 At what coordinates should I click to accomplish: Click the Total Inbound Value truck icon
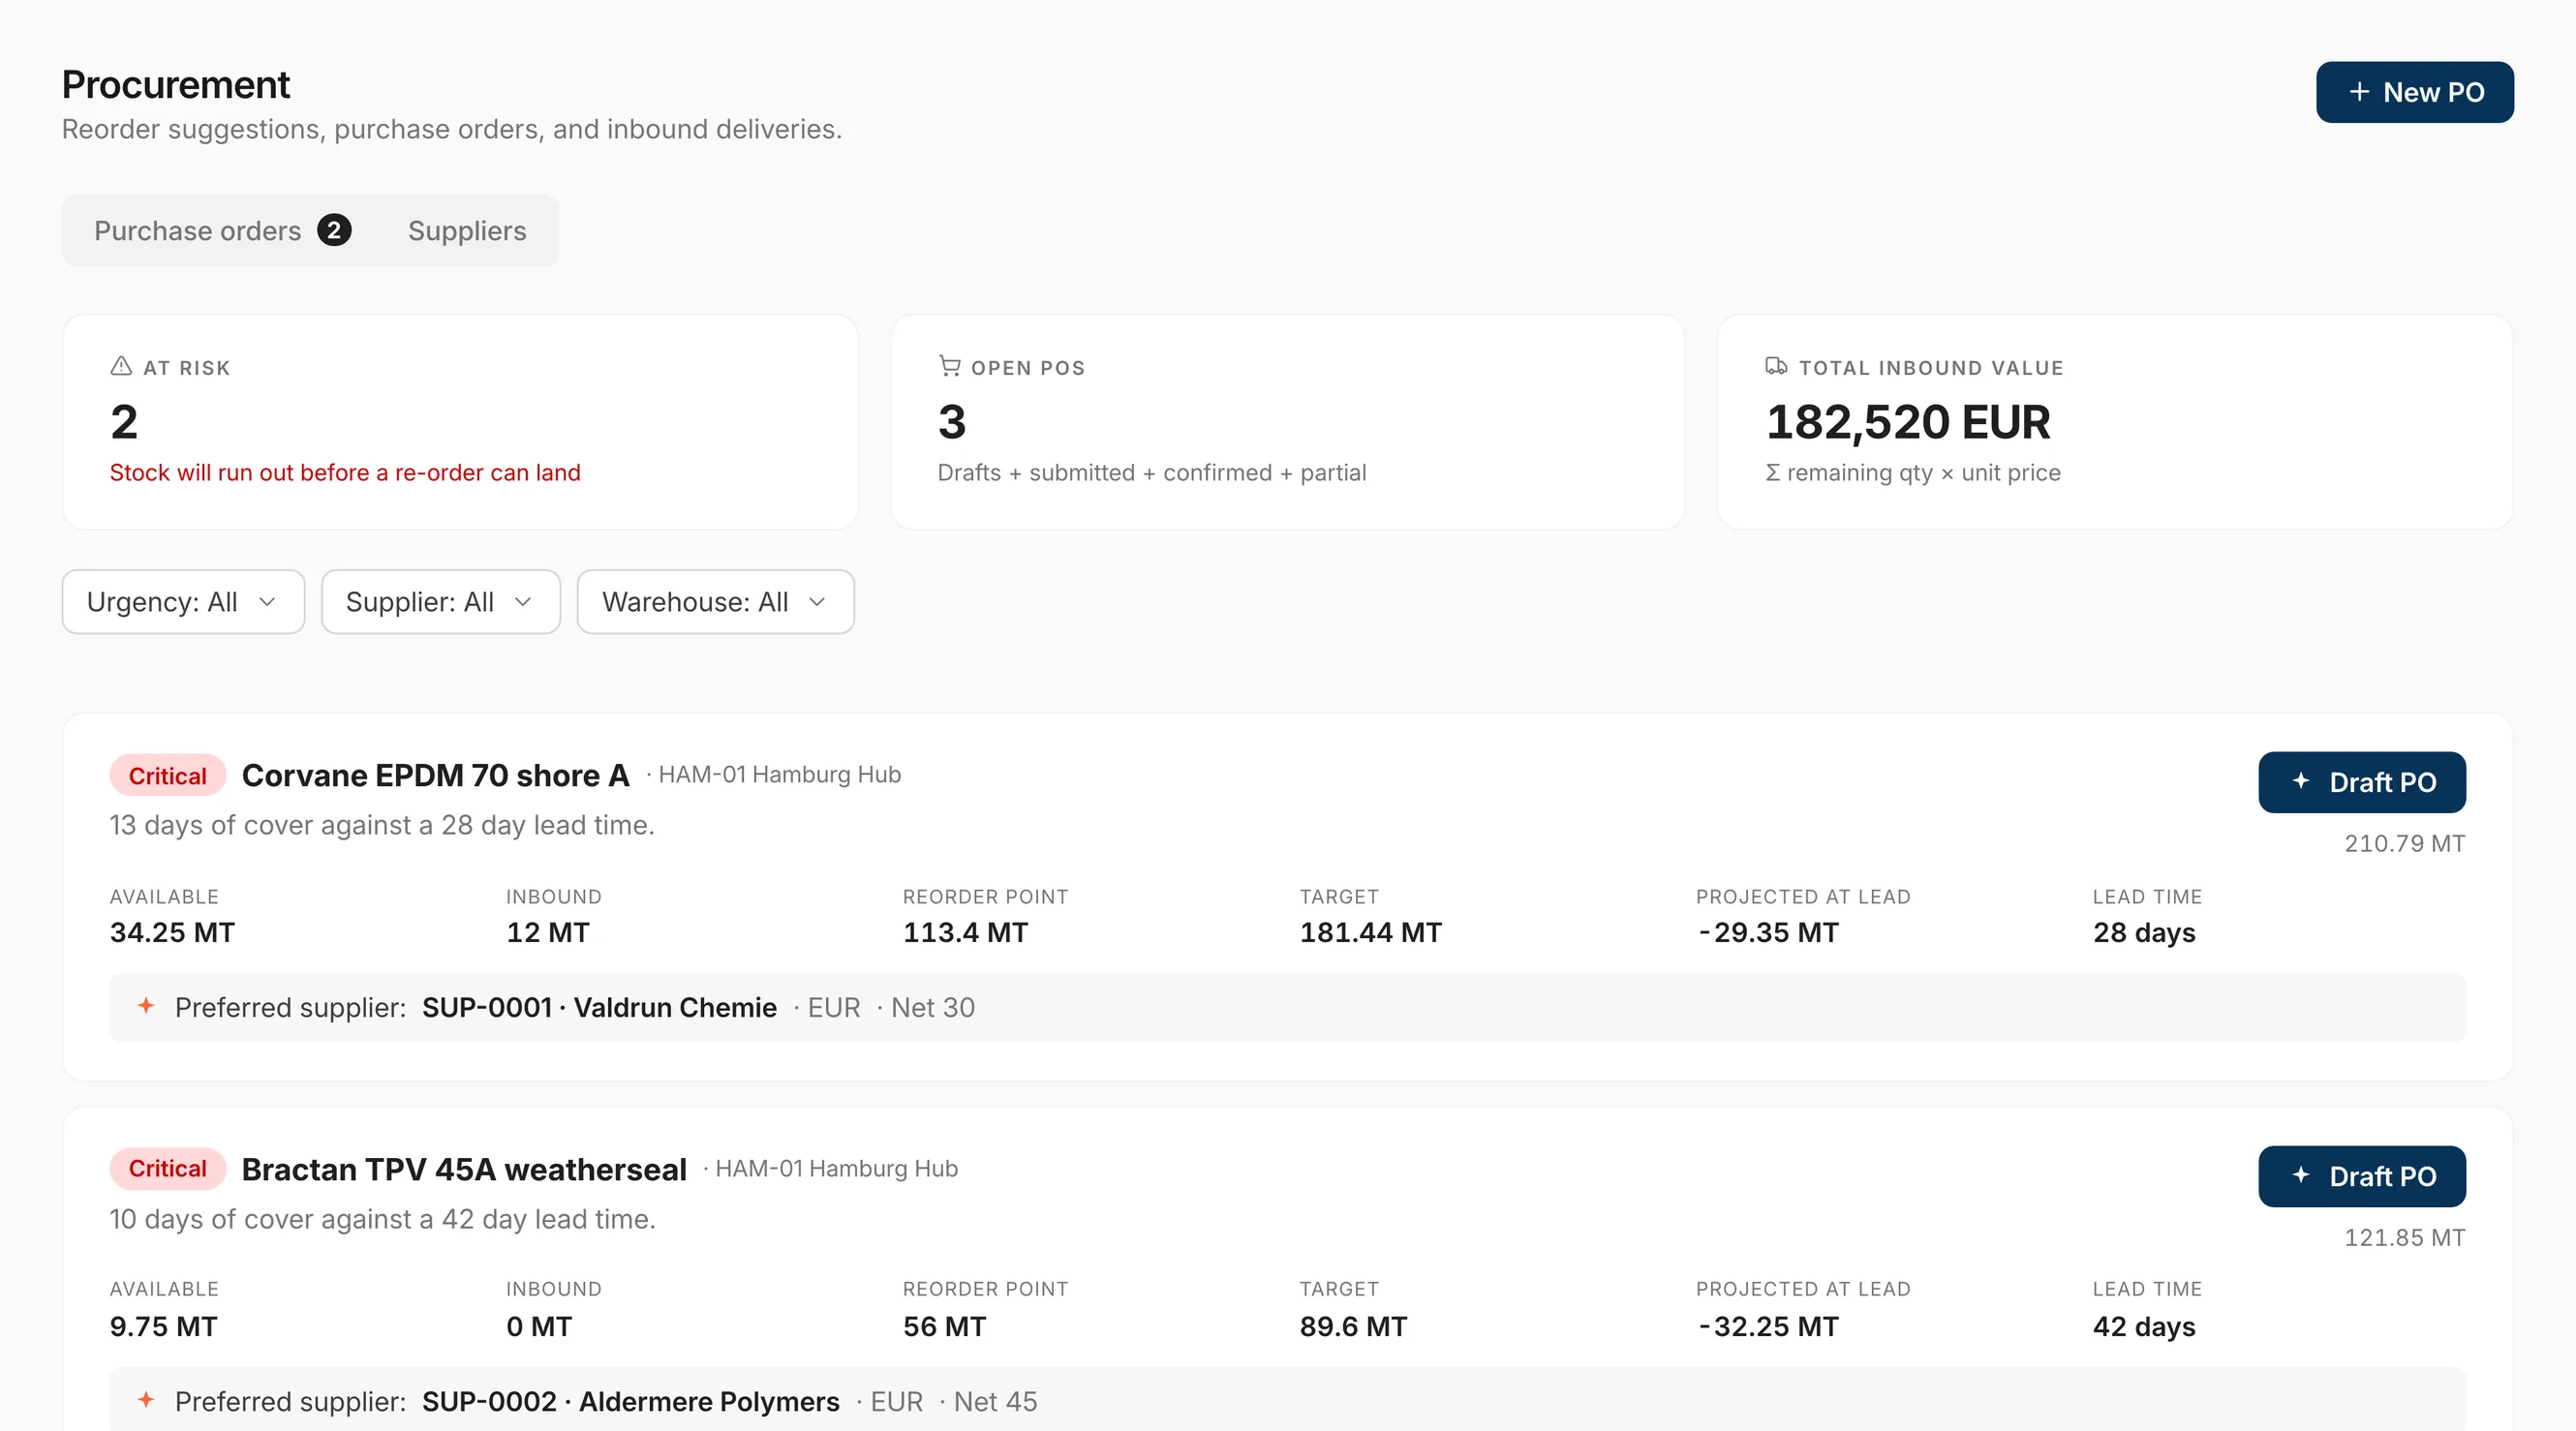[1776, 366]
